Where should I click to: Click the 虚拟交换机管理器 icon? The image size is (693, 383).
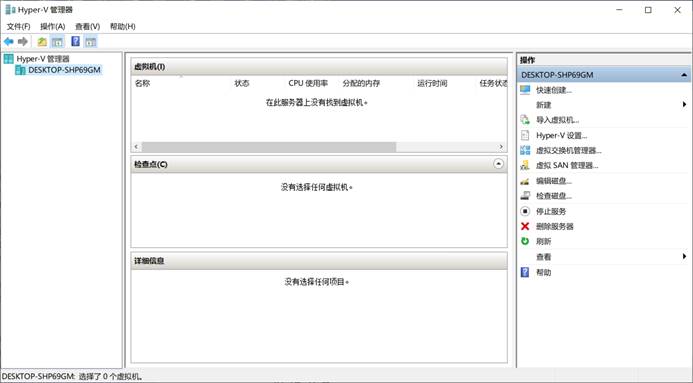click(525, 150)
